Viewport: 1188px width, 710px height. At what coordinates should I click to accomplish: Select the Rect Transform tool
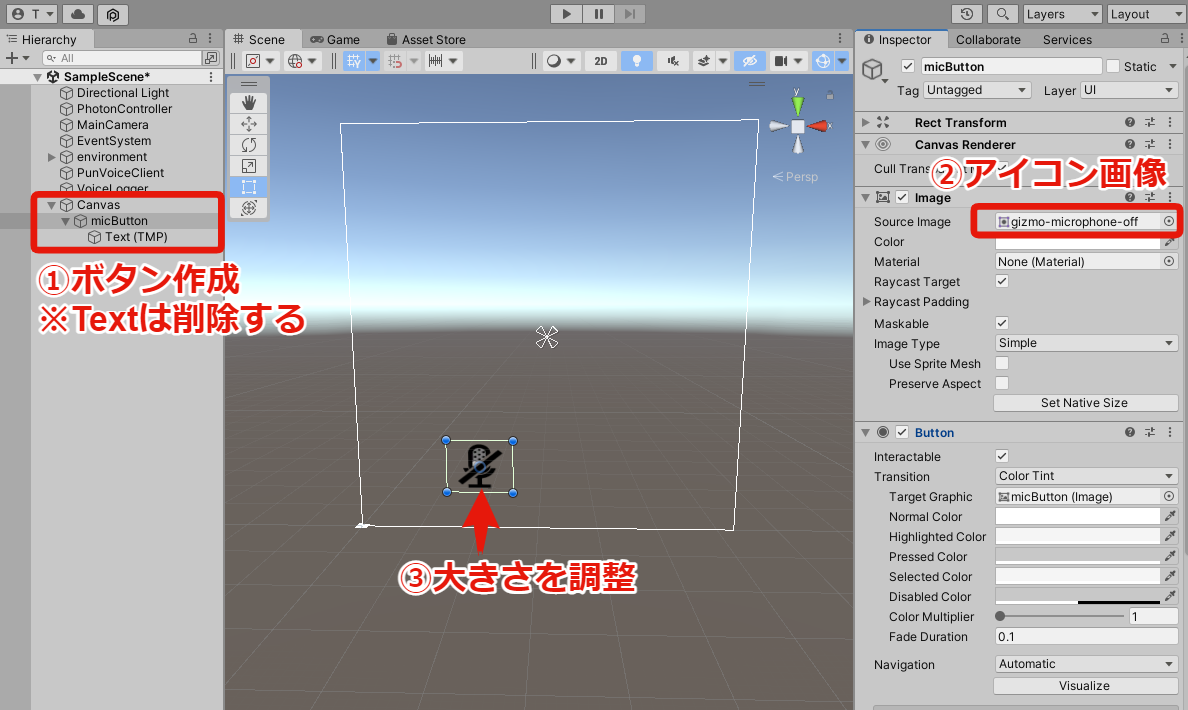click(x=247, y=186)
